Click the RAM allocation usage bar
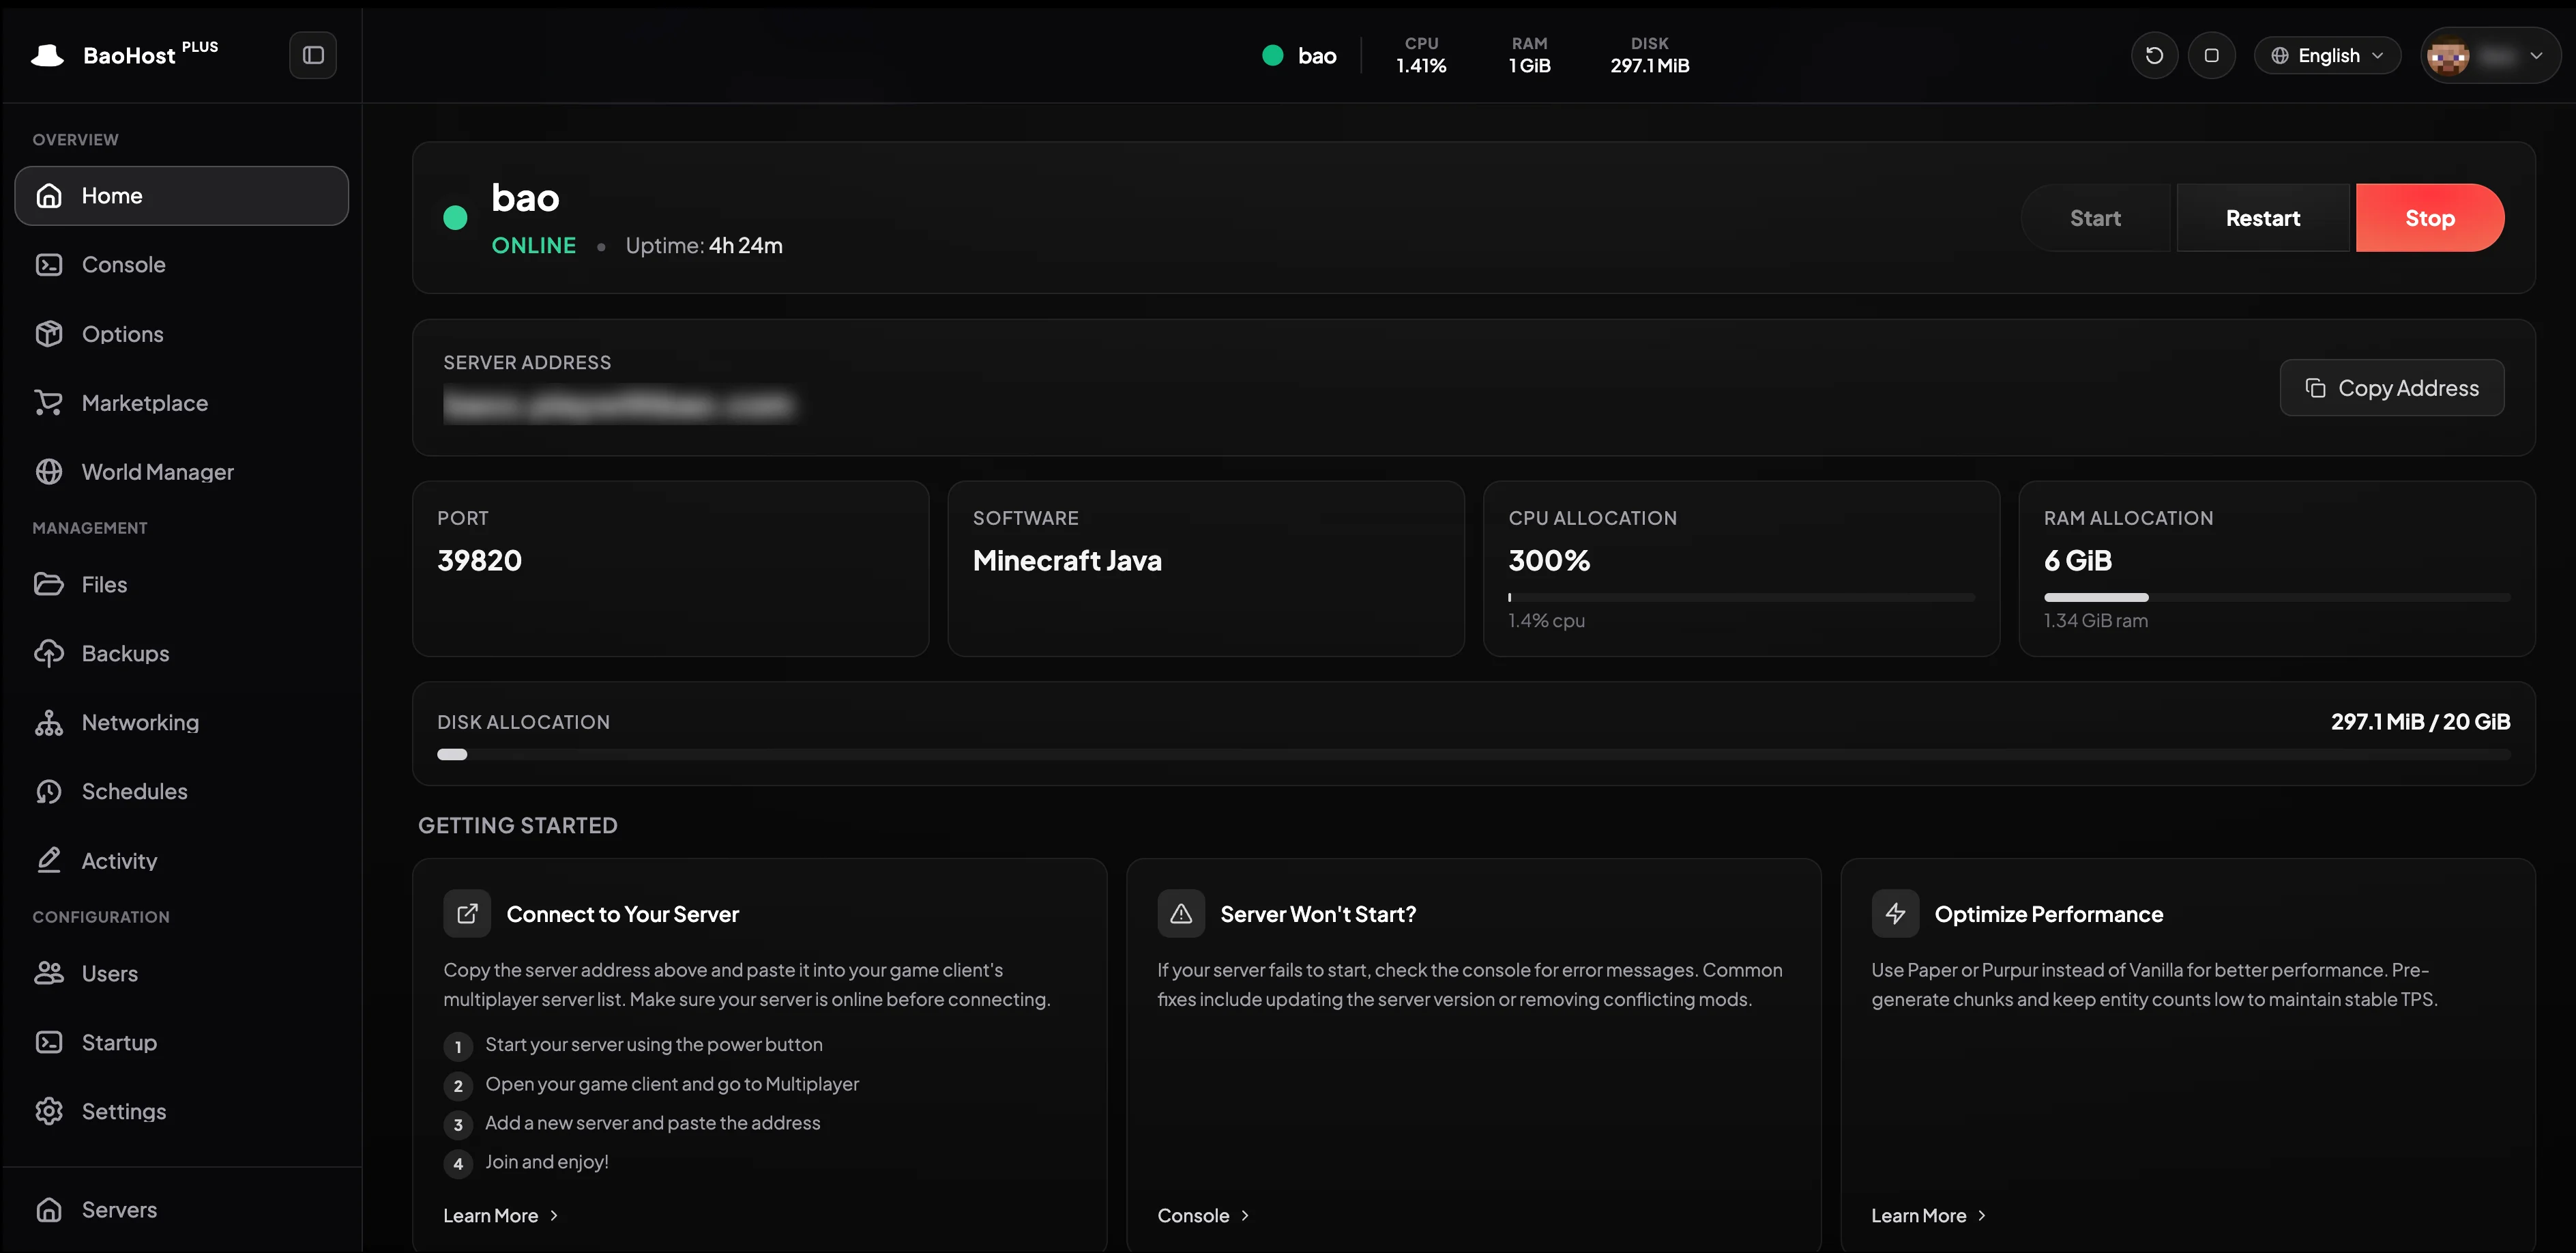The image size is (2576, 1253). (2276, 597)
